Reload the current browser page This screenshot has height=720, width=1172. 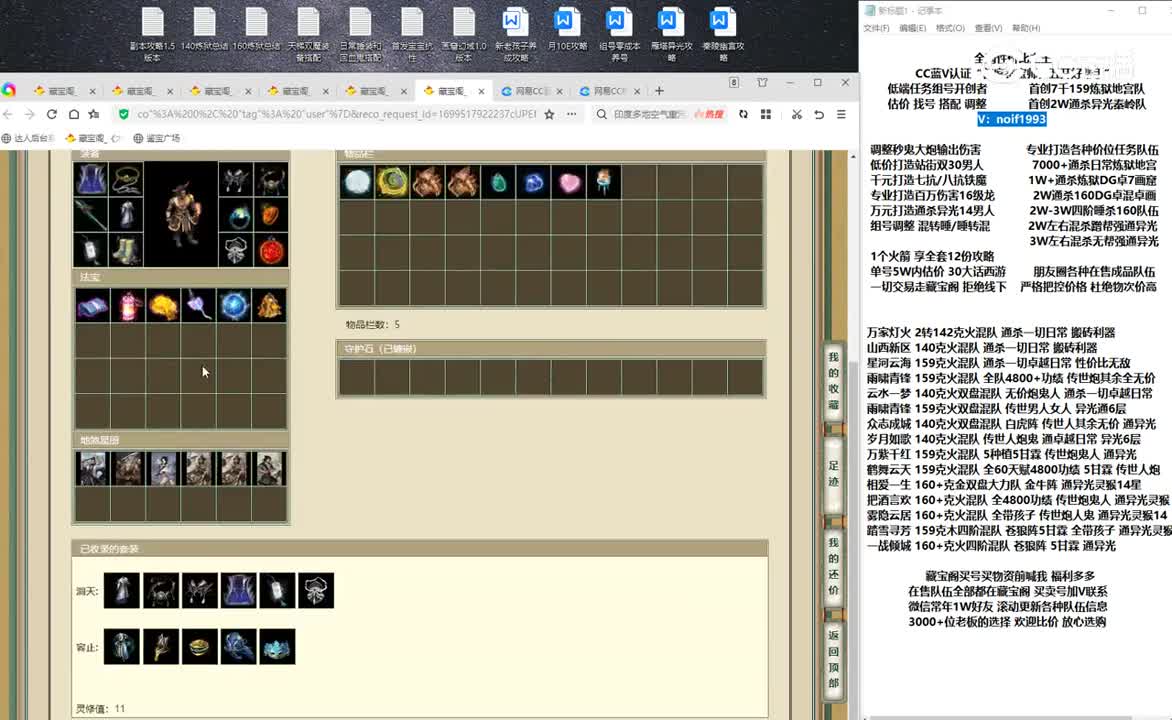tap(52, 114)
